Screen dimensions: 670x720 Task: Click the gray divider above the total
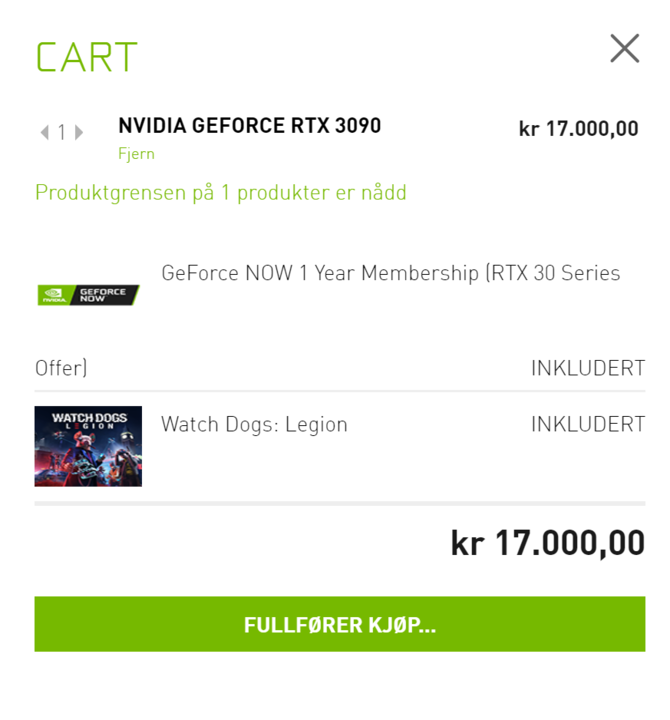340,504
